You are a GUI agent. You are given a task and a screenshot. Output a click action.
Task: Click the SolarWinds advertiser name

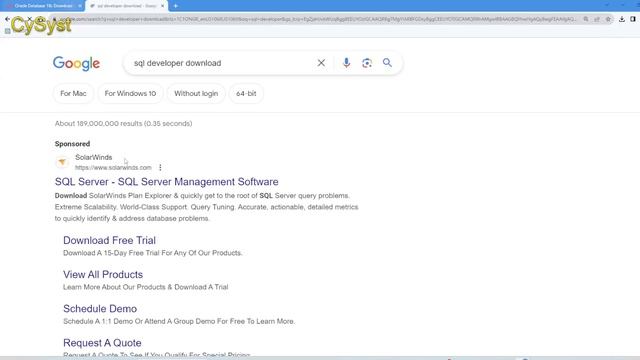coord(93,158)
